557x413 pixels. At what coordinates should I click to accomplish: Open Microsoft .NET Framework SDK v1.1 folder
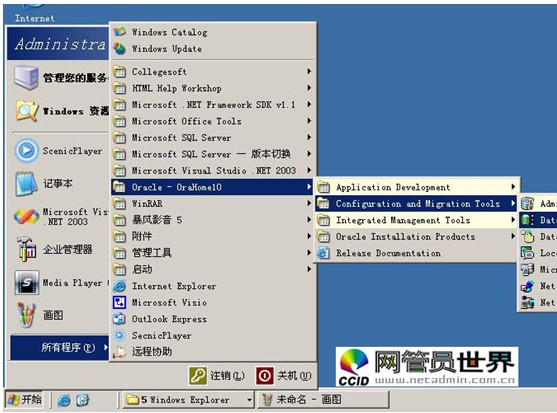coord(213,105)
